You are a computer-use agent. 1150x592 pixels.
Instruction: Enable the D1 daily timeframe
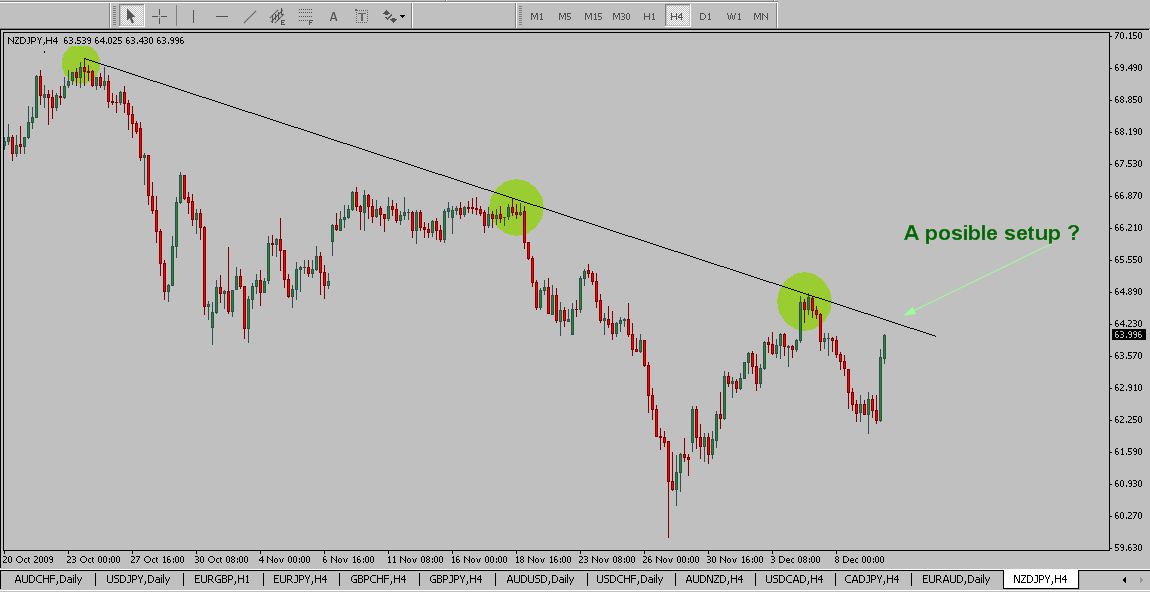[705, 16]
